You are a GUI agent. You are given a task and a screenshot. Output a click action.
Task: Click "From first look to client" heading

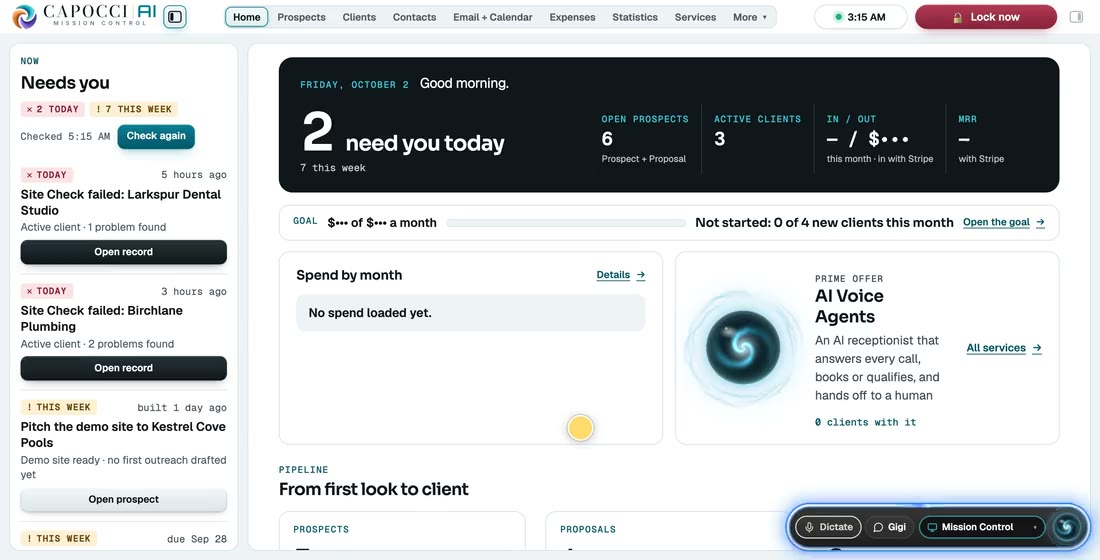[373, 489]
